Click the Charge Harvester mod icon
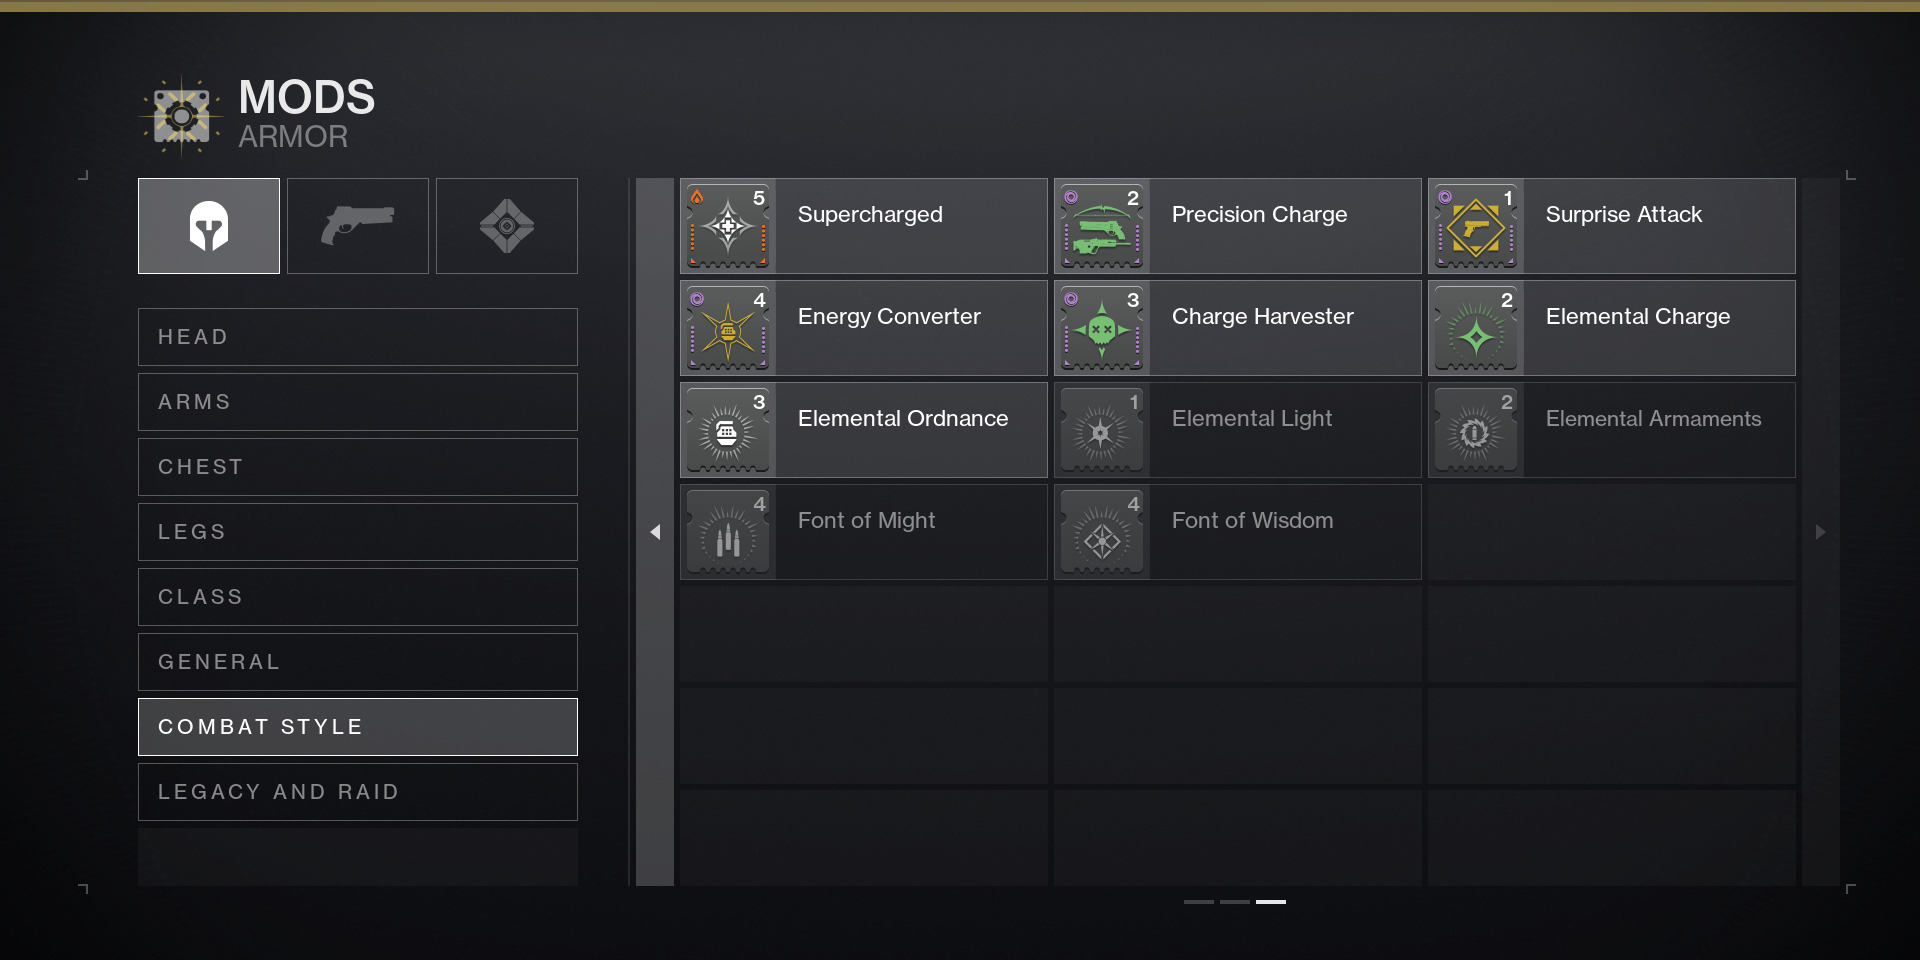The width and height of the screenshot is (1920, 960). pyautogui.click(x=1102, y=328)
